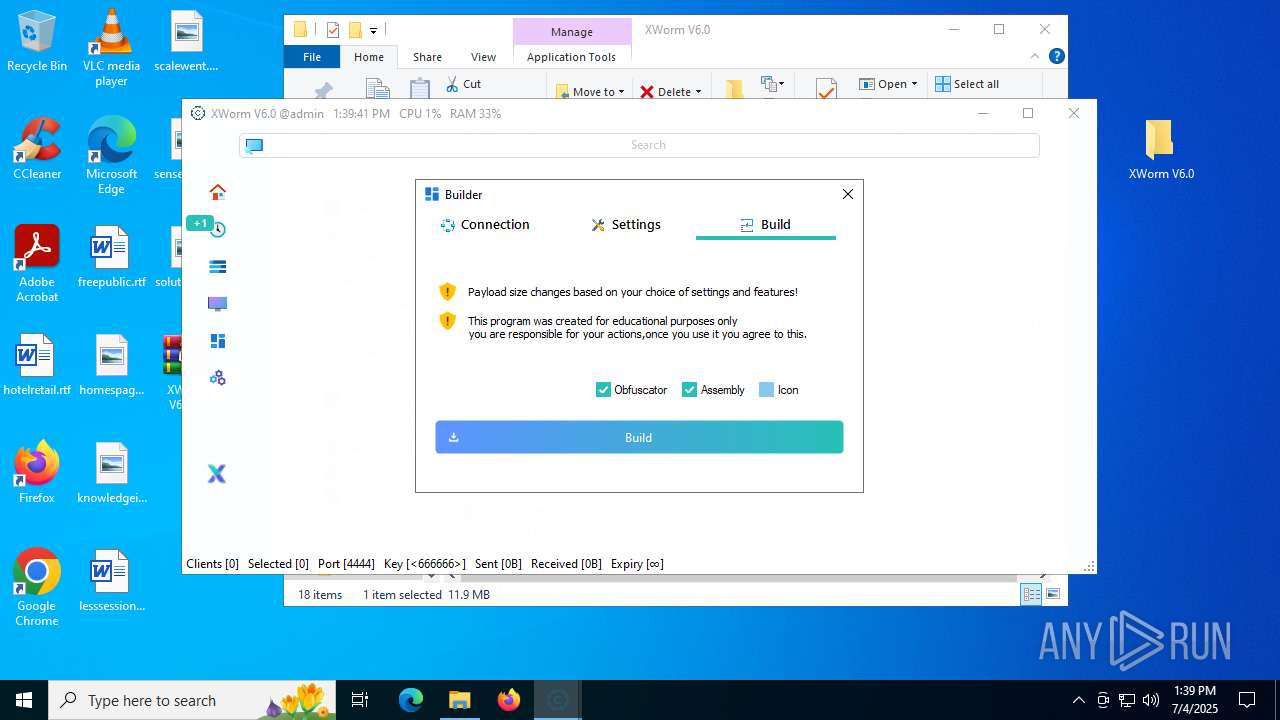Open the Home icon in XWorm sidebar

[x=217, y=191]
